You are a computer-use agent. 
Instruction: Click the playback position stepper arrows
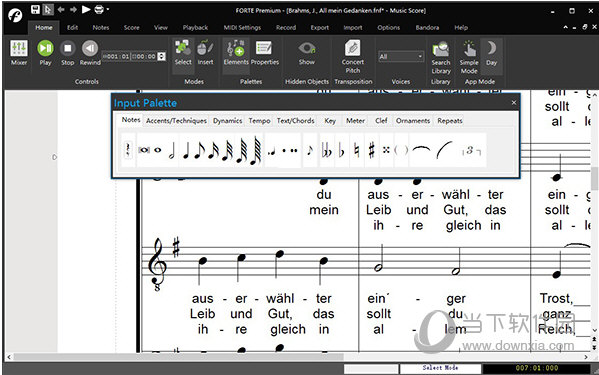tap(162, 56)
